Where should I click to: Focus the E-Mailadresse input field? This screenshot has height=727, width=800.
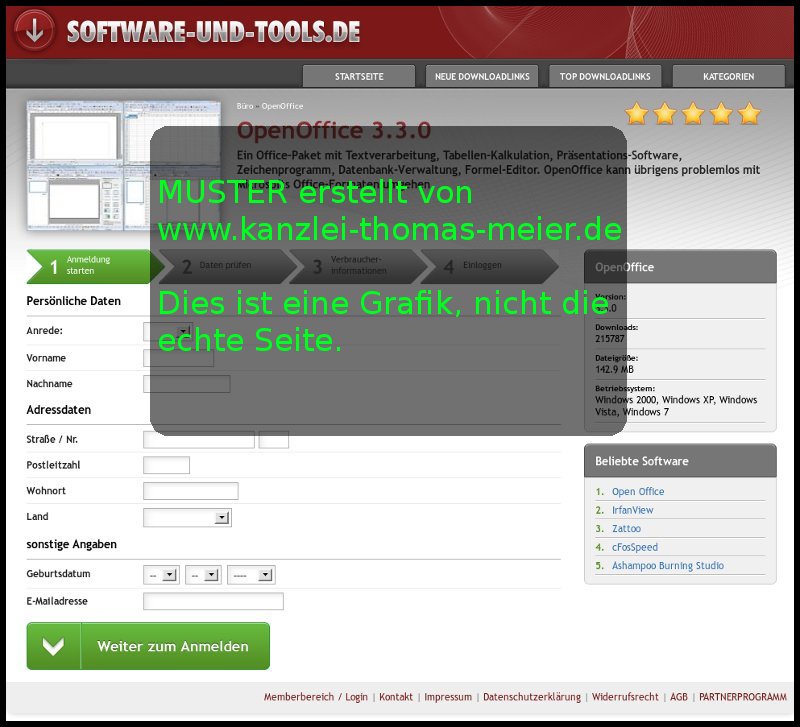(x=213, y=601)
